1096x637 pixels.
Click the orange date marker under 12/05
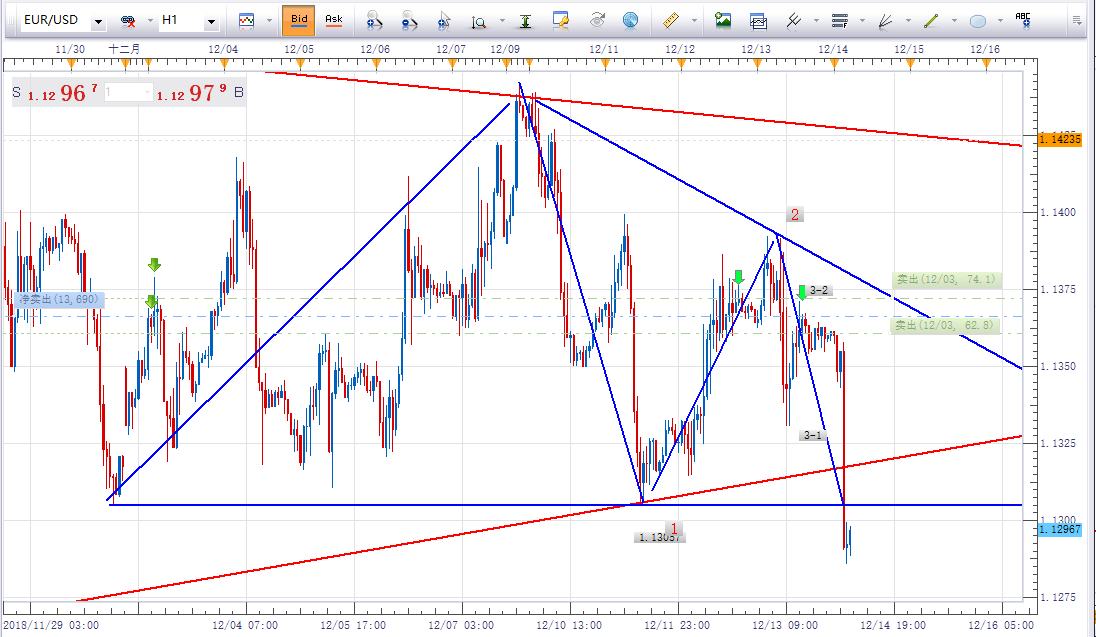coord(300,64)
